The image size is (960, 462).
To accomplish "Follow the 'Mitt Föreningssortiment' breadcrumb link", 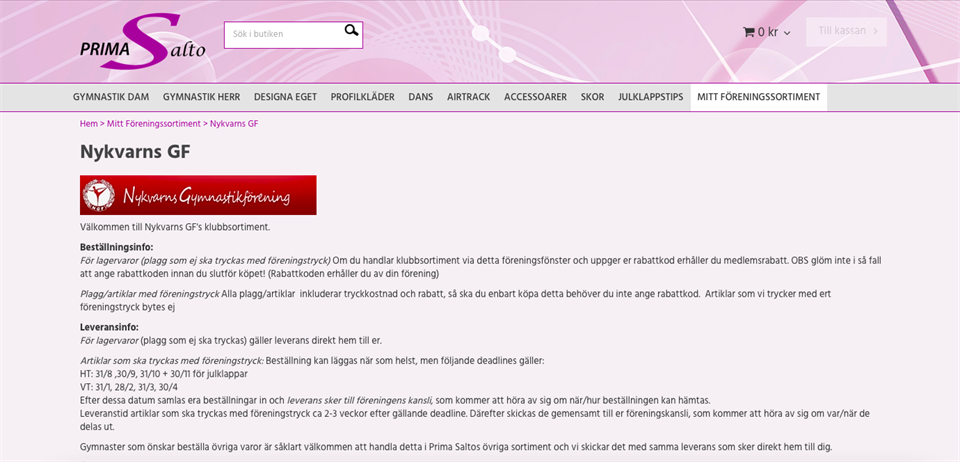I will pyautogui.click(x=154, y=124).
